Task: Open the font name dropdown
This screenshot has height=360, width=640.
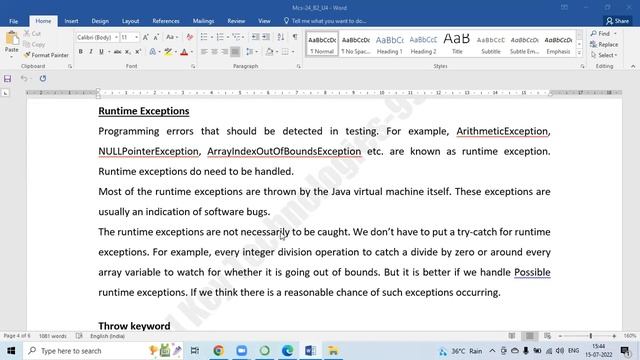Action: pyautogui.click(x=116, y=38)
